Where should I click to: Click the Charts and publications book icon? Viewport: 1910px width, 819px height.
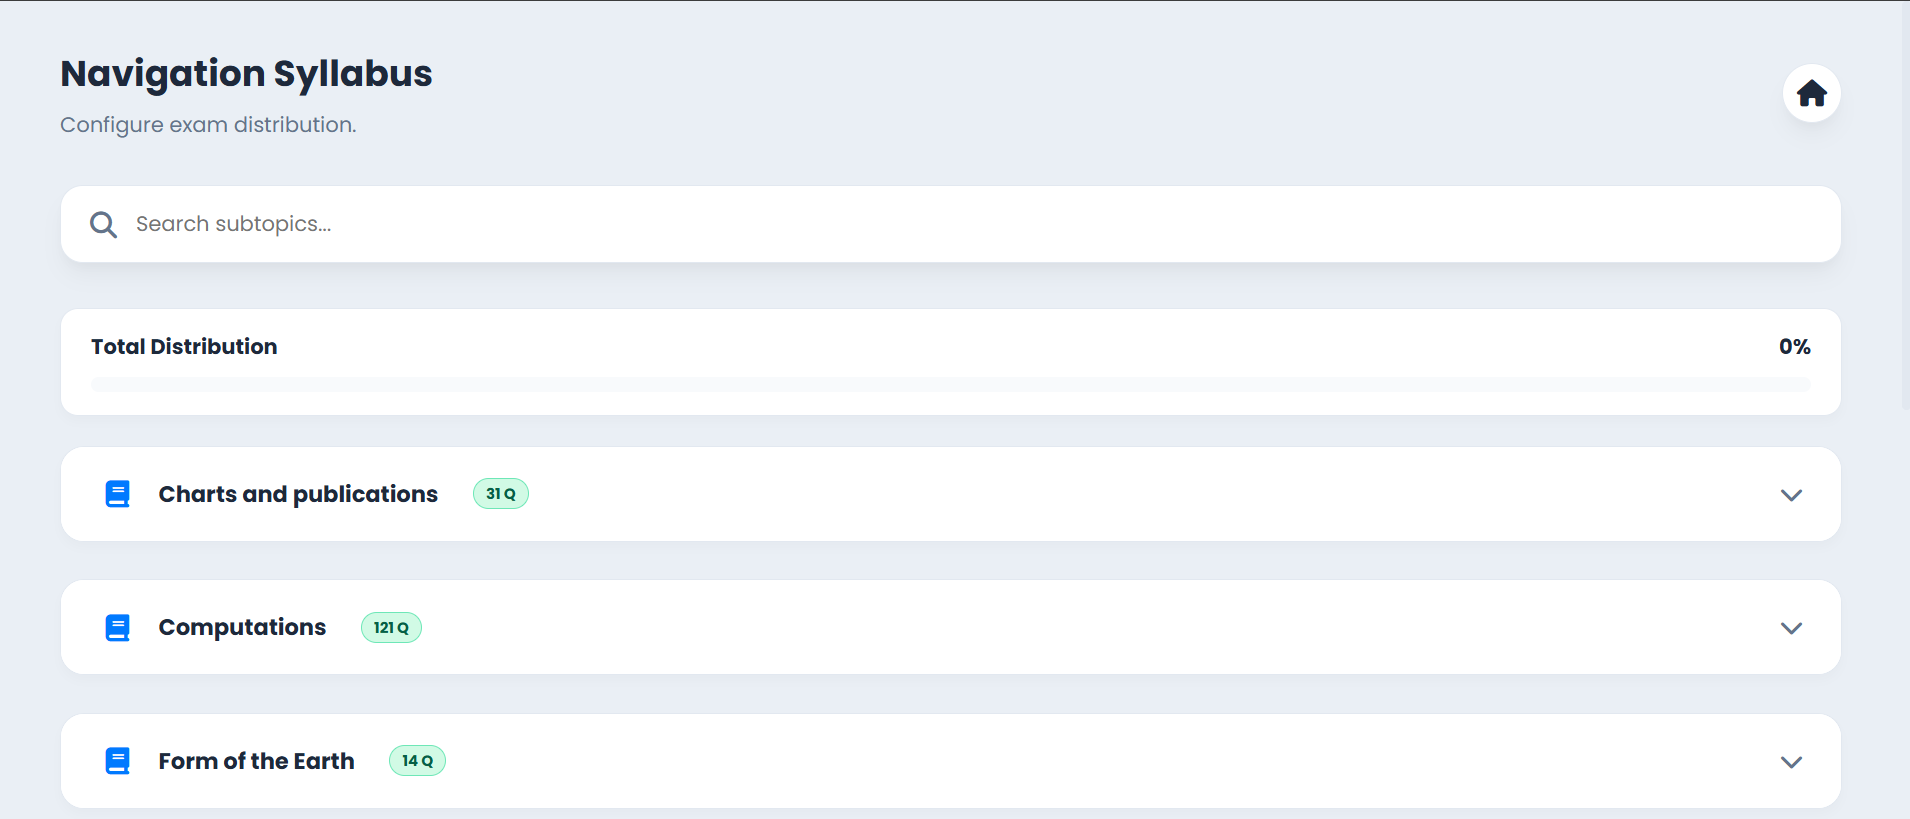point(118,494)
